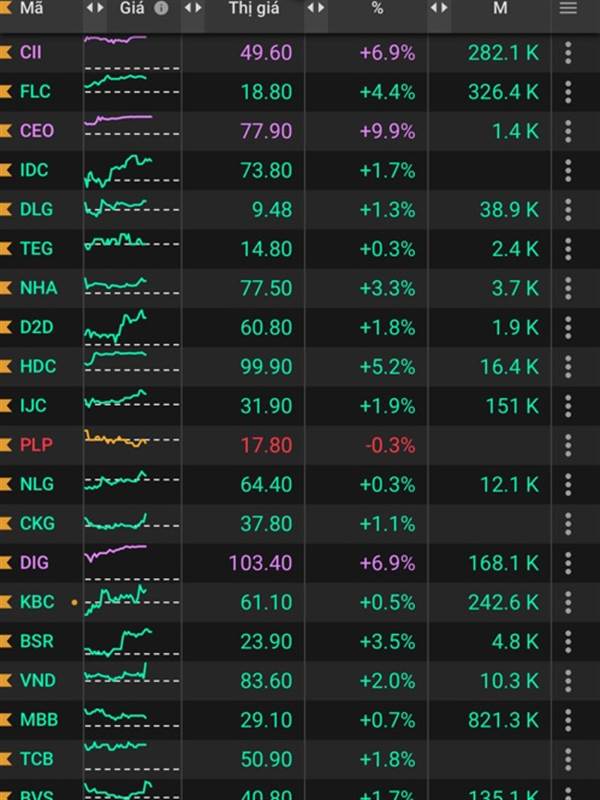Image resolution: width=600 pixels, height=800 pixels.
Task: Open the hamburger menu in the header
Action: pyautogui.click(x=568, y=8)
